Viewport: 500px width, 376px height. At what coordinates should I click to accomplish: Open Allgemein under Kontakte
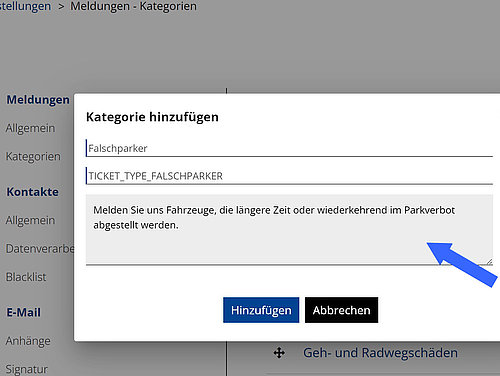click(x=30, y=220)
